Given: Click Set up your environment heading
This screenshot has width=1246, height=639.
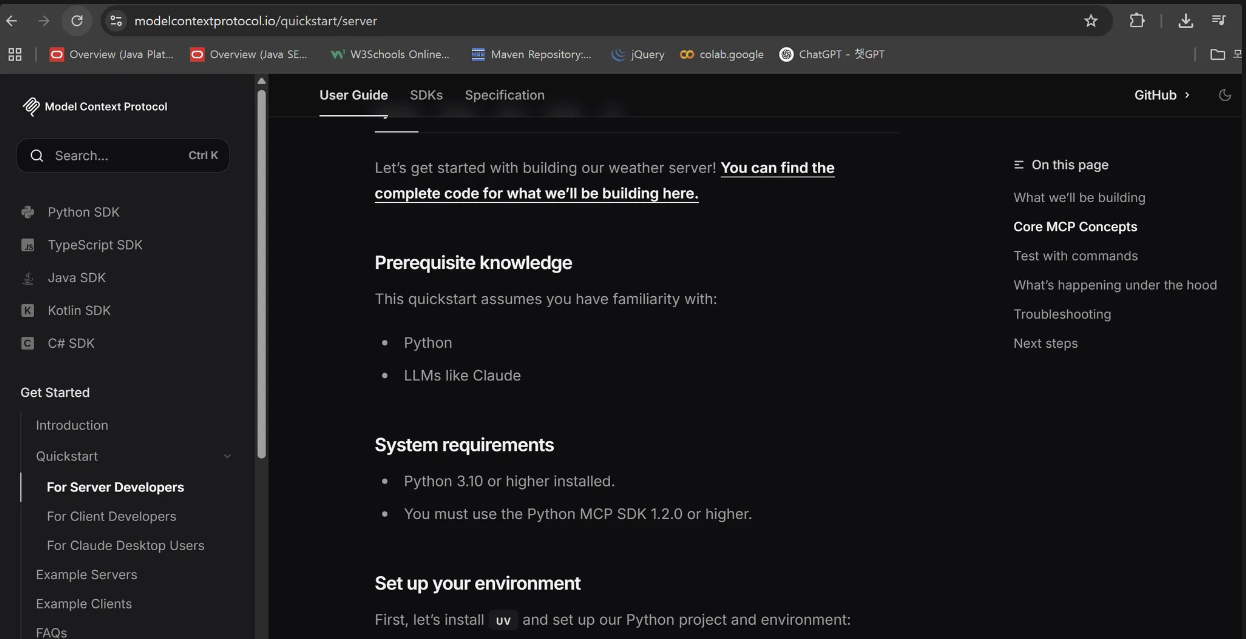Looking at the screenshot, I should (477, 582).
